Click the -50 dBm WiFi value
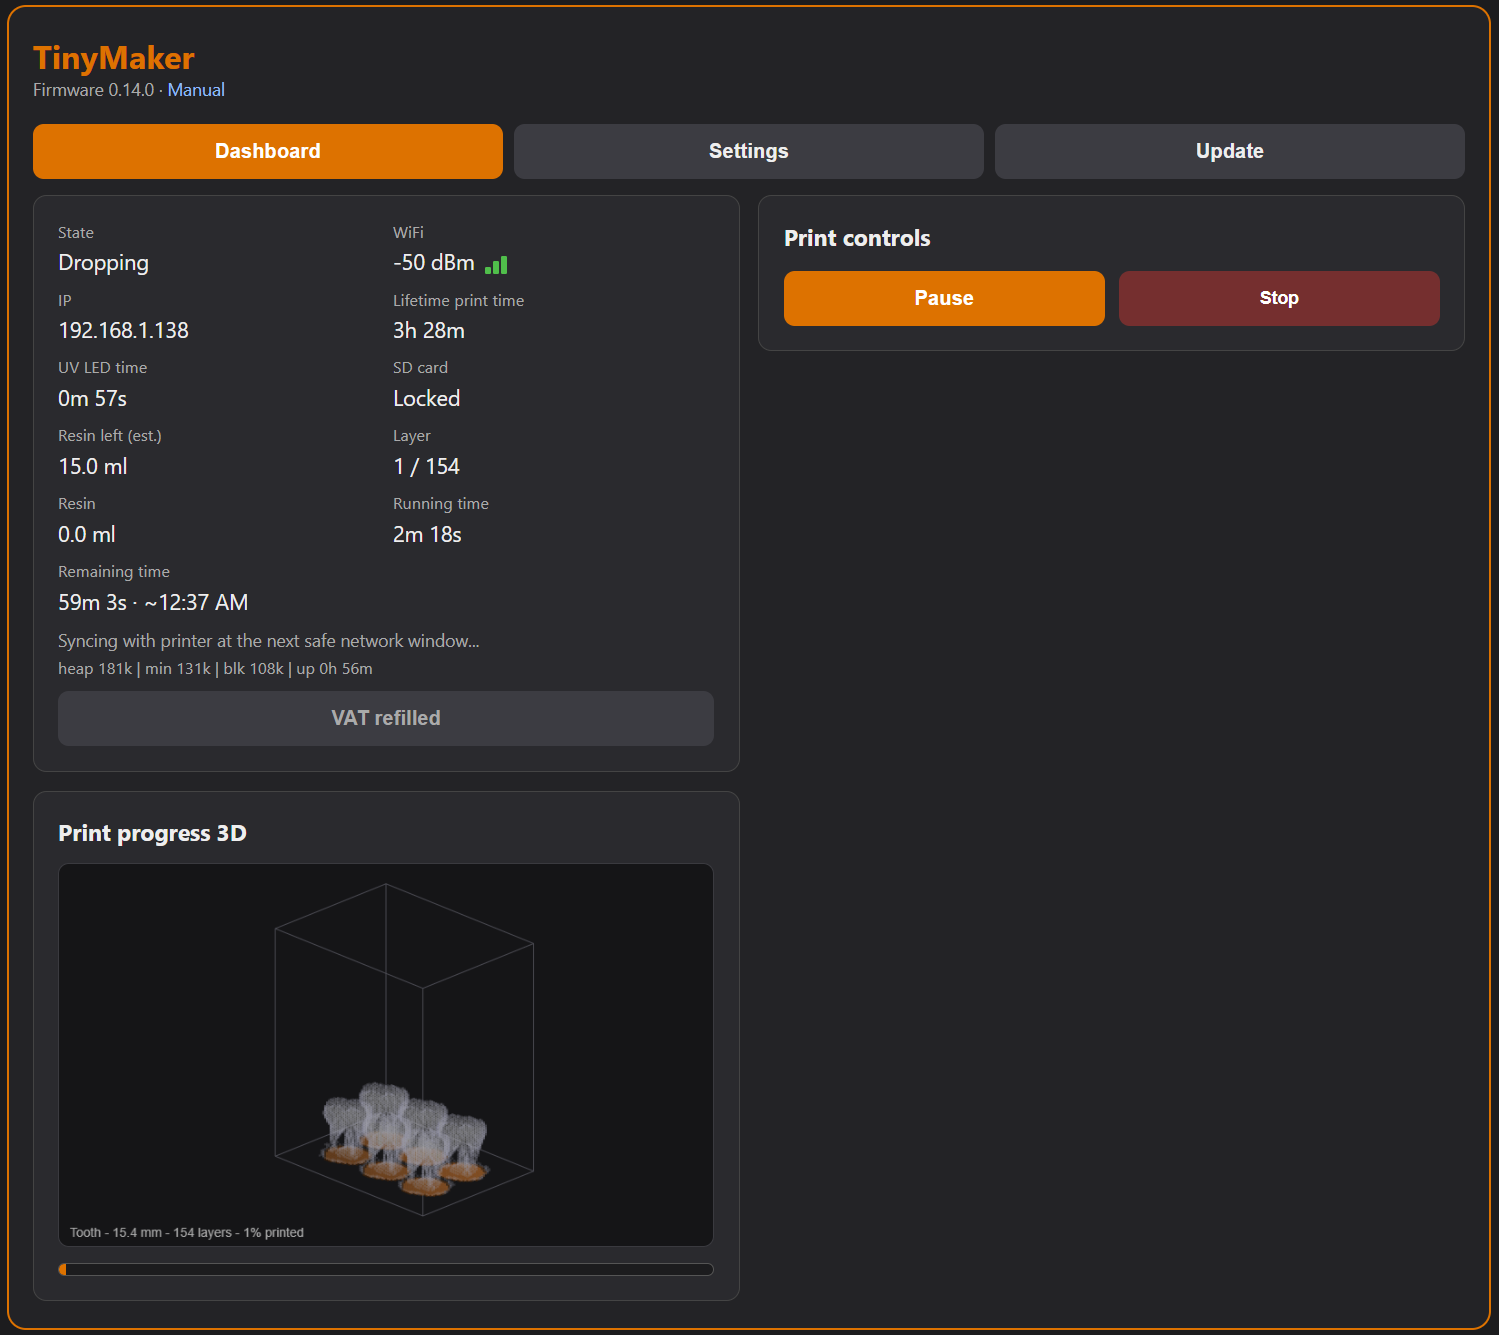This screenshot has height=1335, width=1499. pos(434,262)
